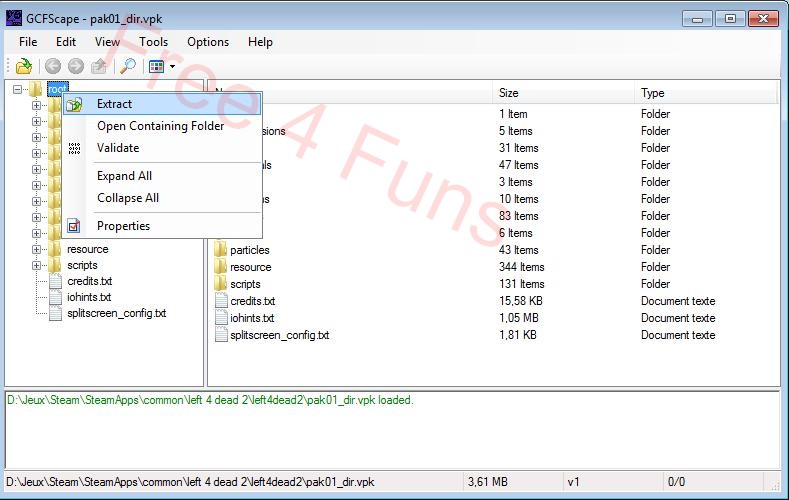Click the Up one folder toolbar icon
The height and width of the screenshot is (500, 789).
pyautogui.click(x=98, y=67)
